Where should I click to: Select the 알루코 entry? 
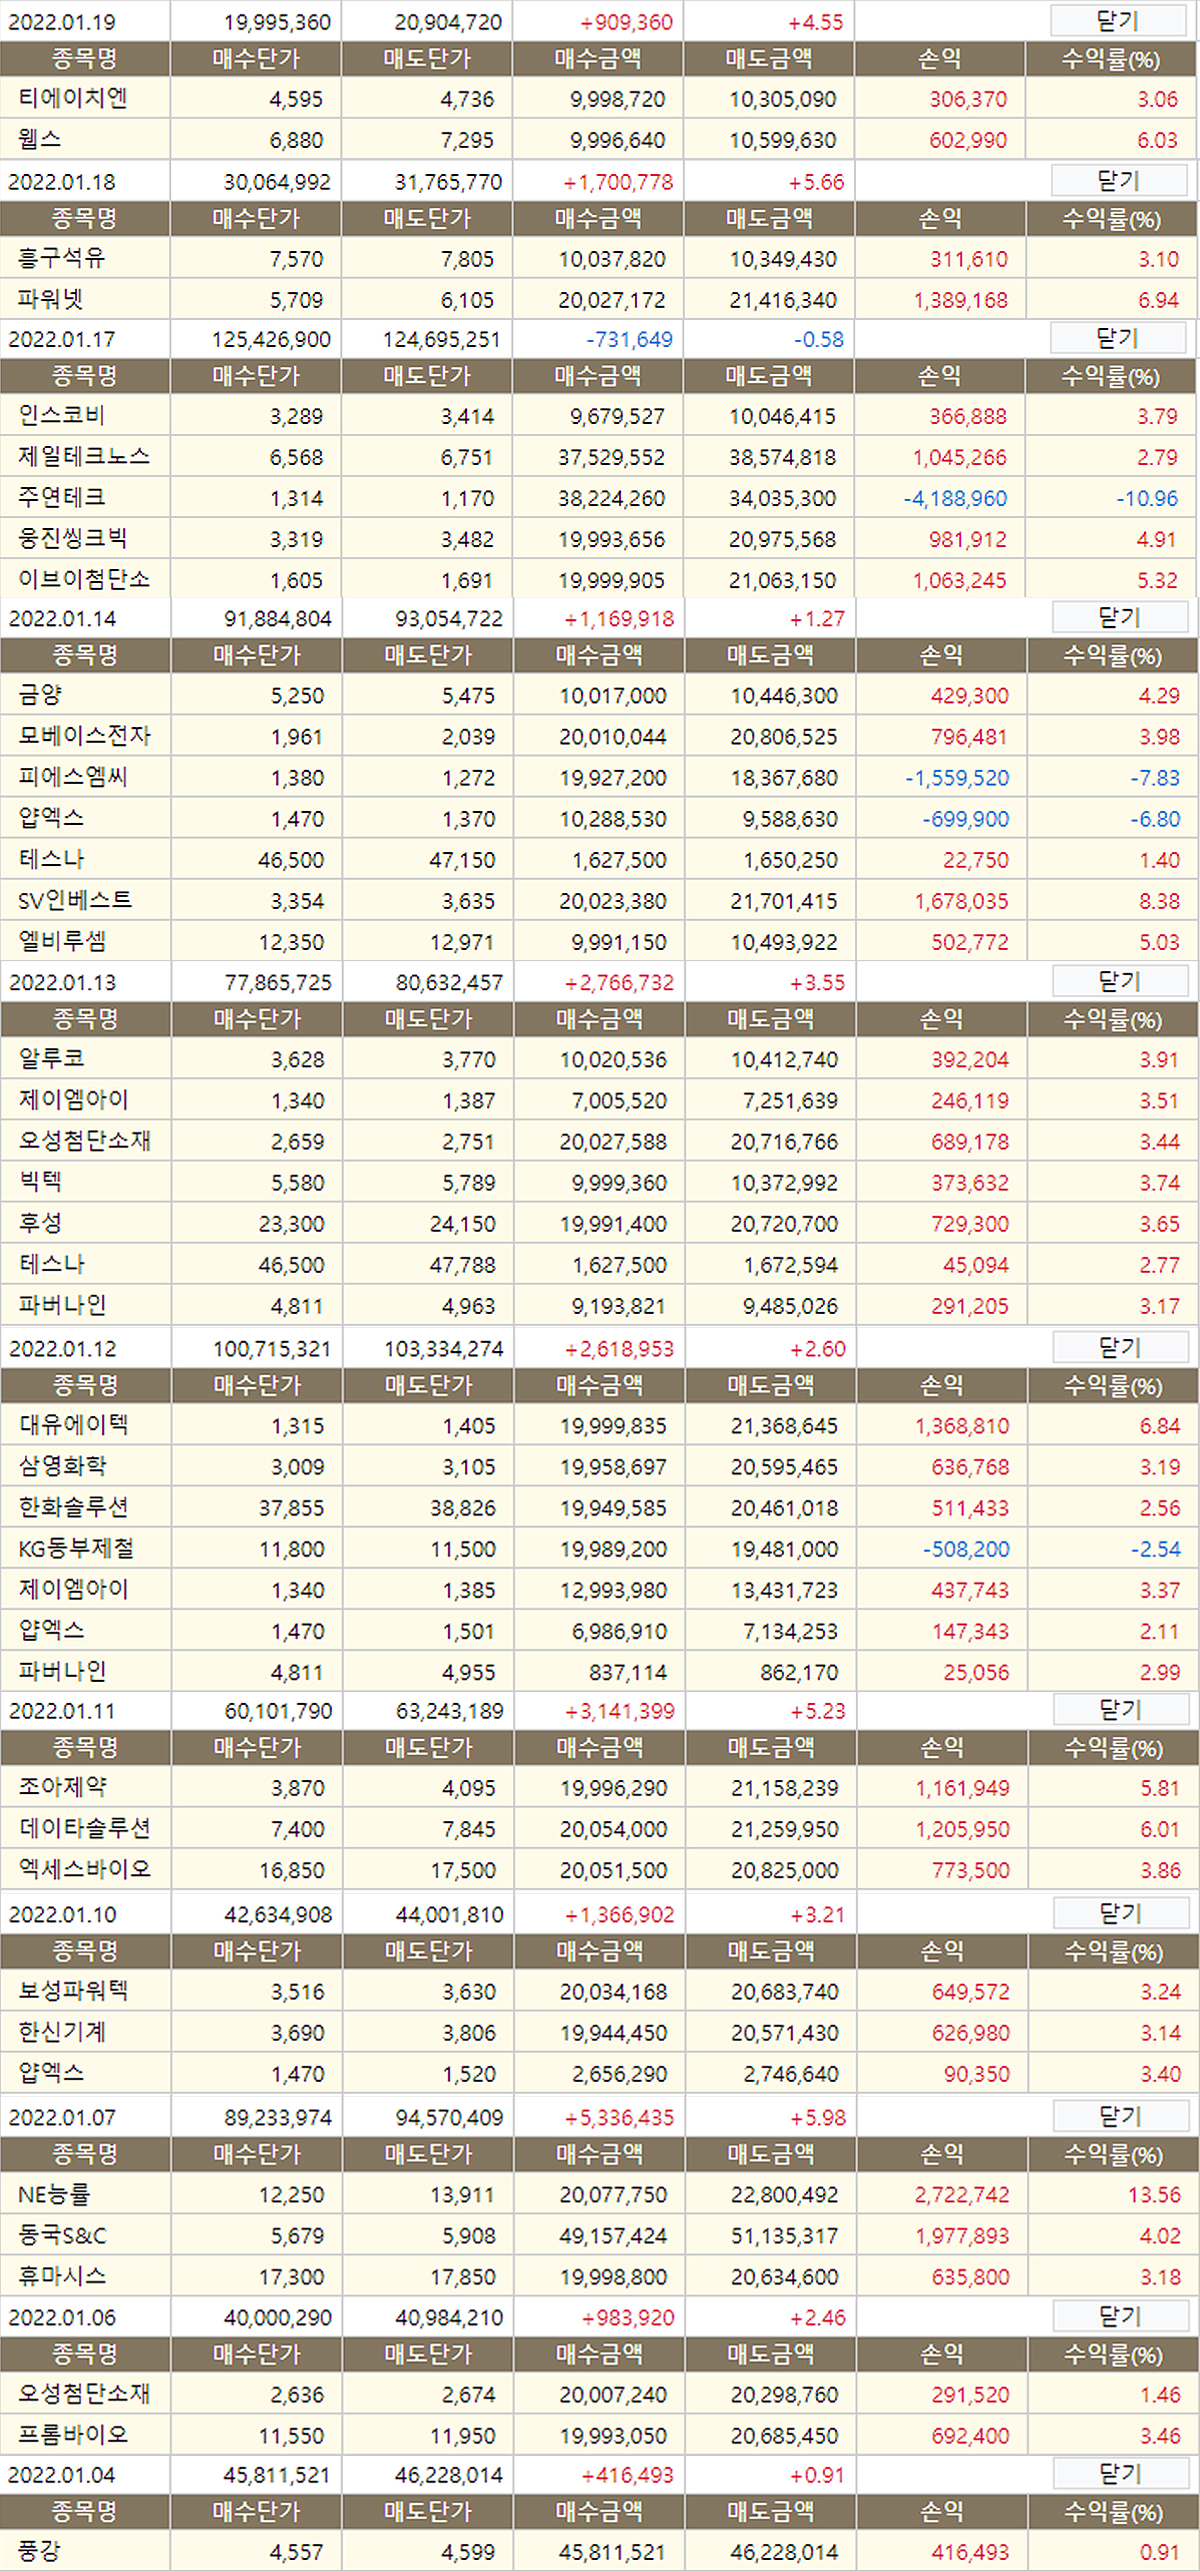(52, 1059)
